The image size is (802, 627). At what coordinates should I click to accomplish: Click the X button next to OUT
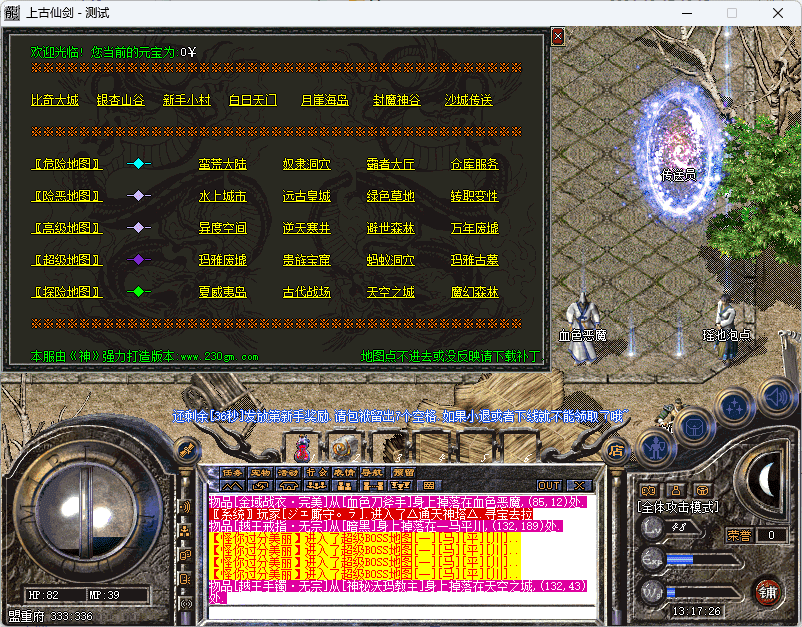[579, 485]
